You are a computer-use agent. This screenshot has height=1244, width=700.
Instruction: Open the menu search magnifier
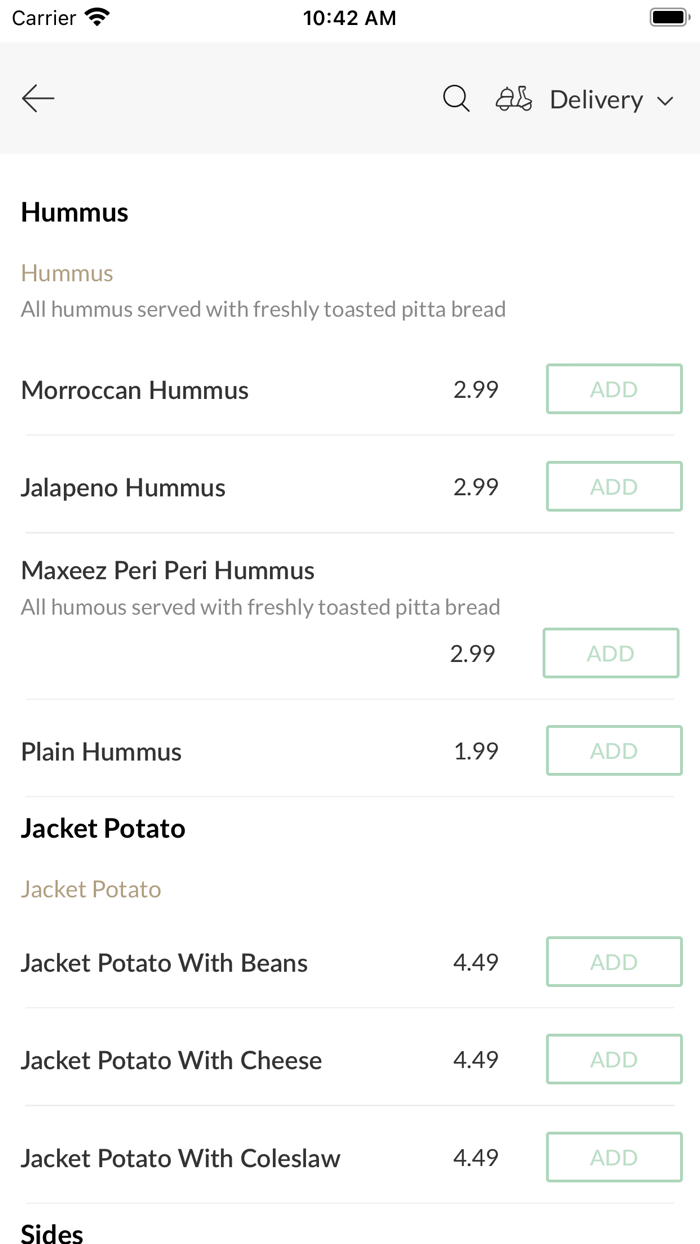(x=456, y=98)
